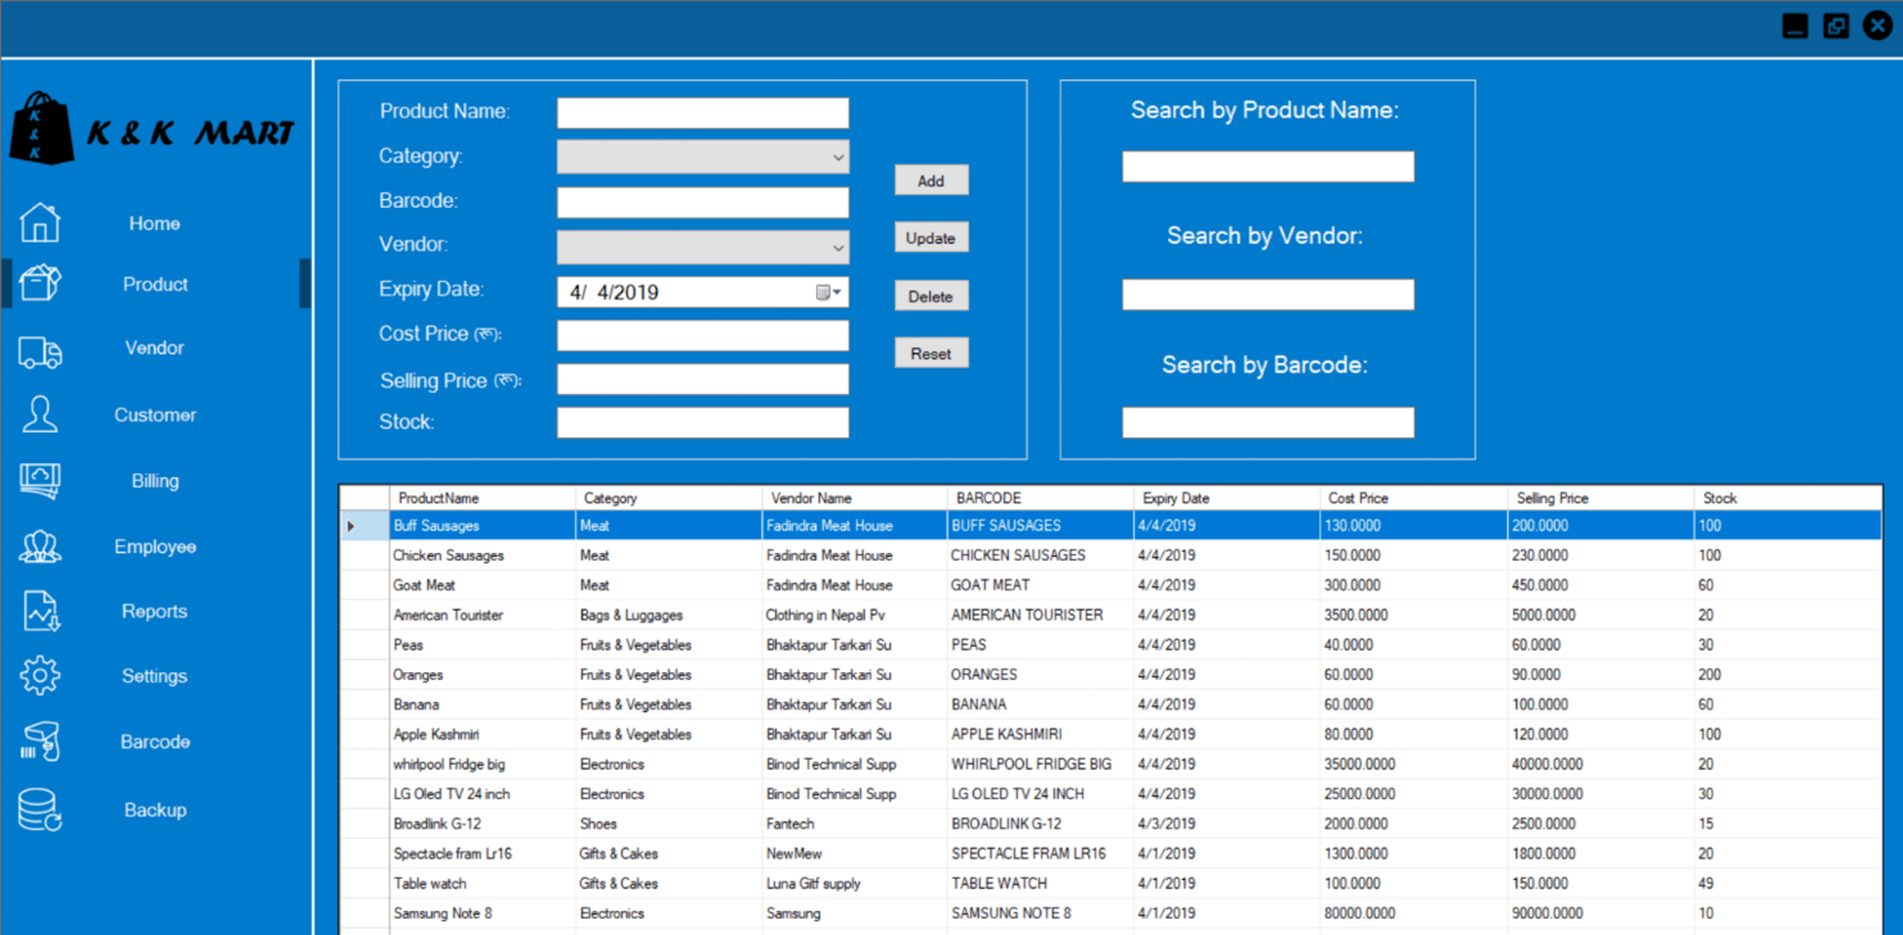Open the Reports section label
The height and width of the screenshot is (935, 1903).
click(x=154, y=611)
